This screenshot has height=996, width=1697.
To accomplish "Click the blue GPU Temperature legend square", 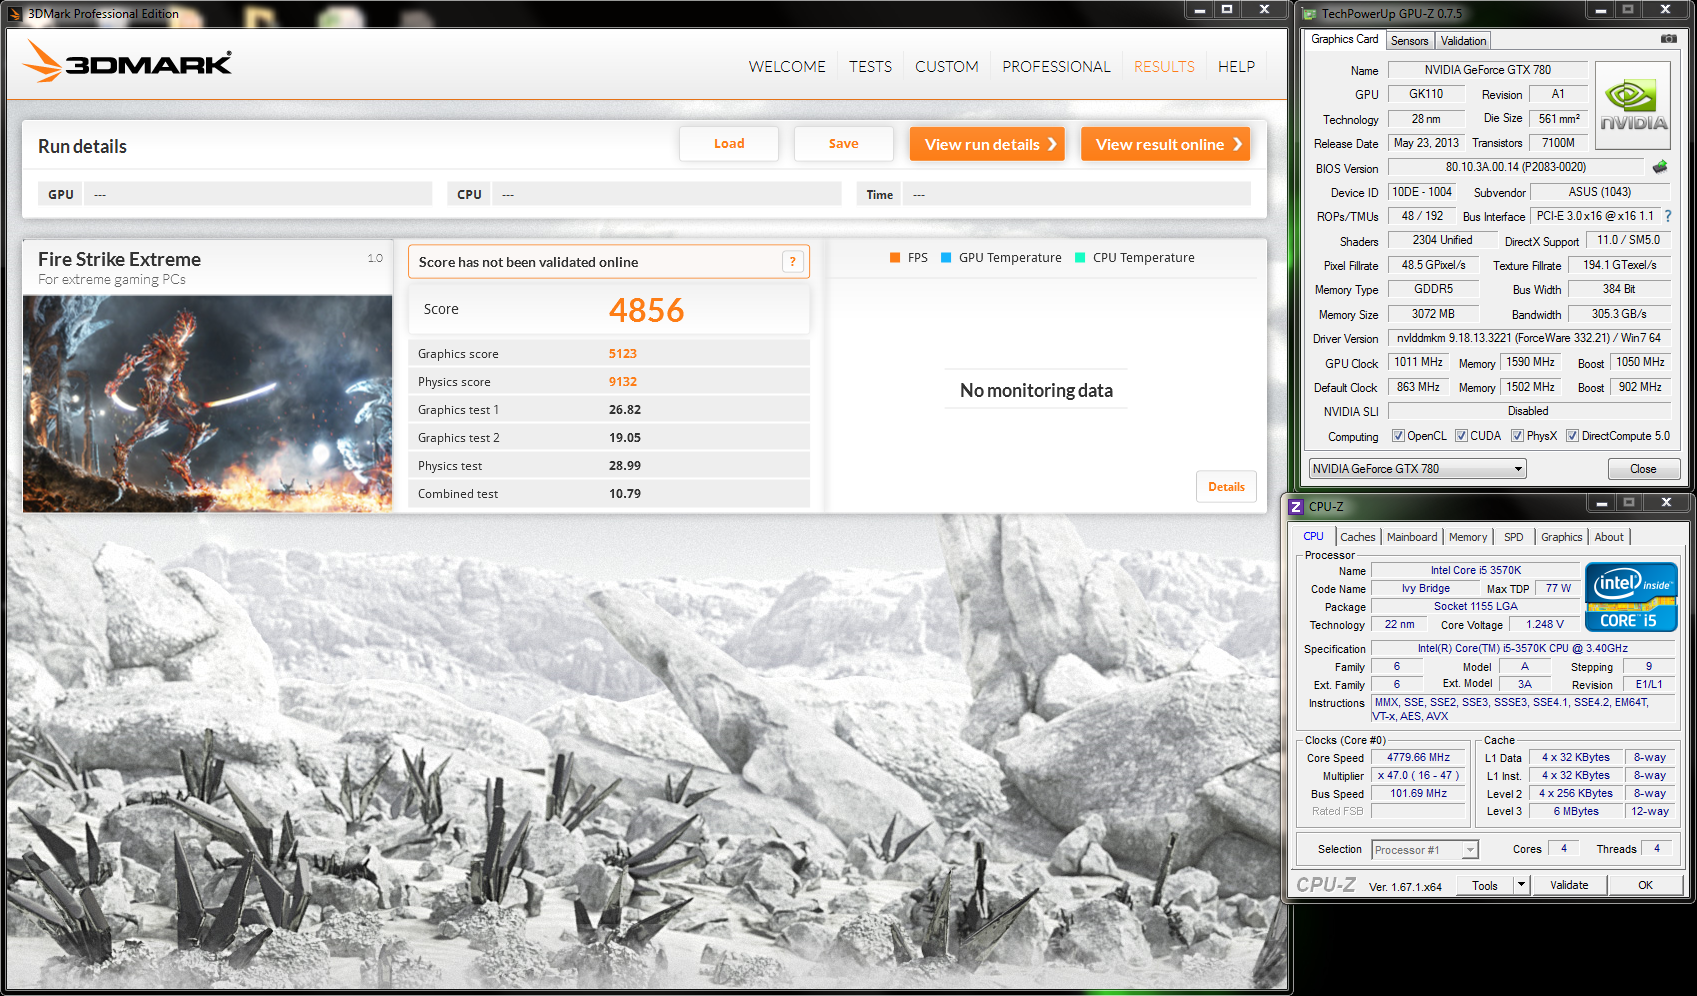I will [946, 258].
